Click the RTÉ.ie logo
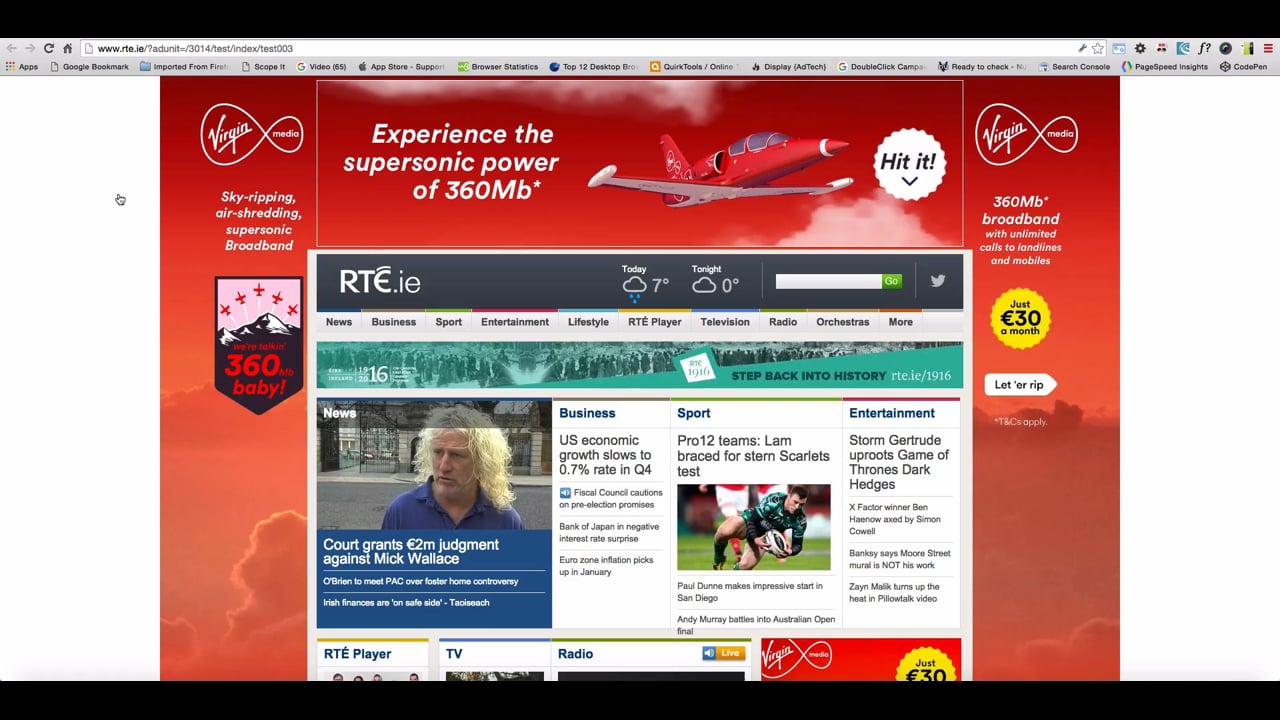The width and height of the screenshot is (1280, 720). (380, 281)
